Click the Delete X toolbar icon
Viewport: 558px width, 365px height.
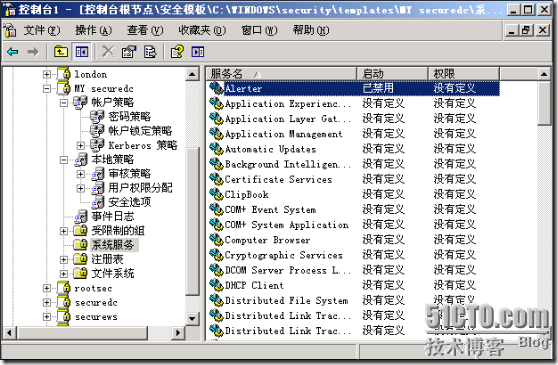pyautogui.click(x=108, y=52)
